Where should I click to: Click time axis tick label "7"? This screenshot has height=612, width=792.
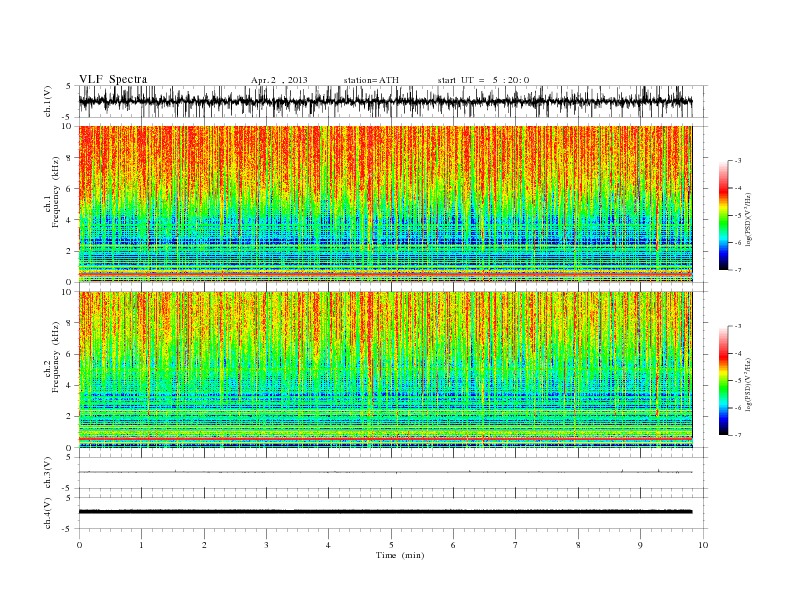(x=515, y=545)
